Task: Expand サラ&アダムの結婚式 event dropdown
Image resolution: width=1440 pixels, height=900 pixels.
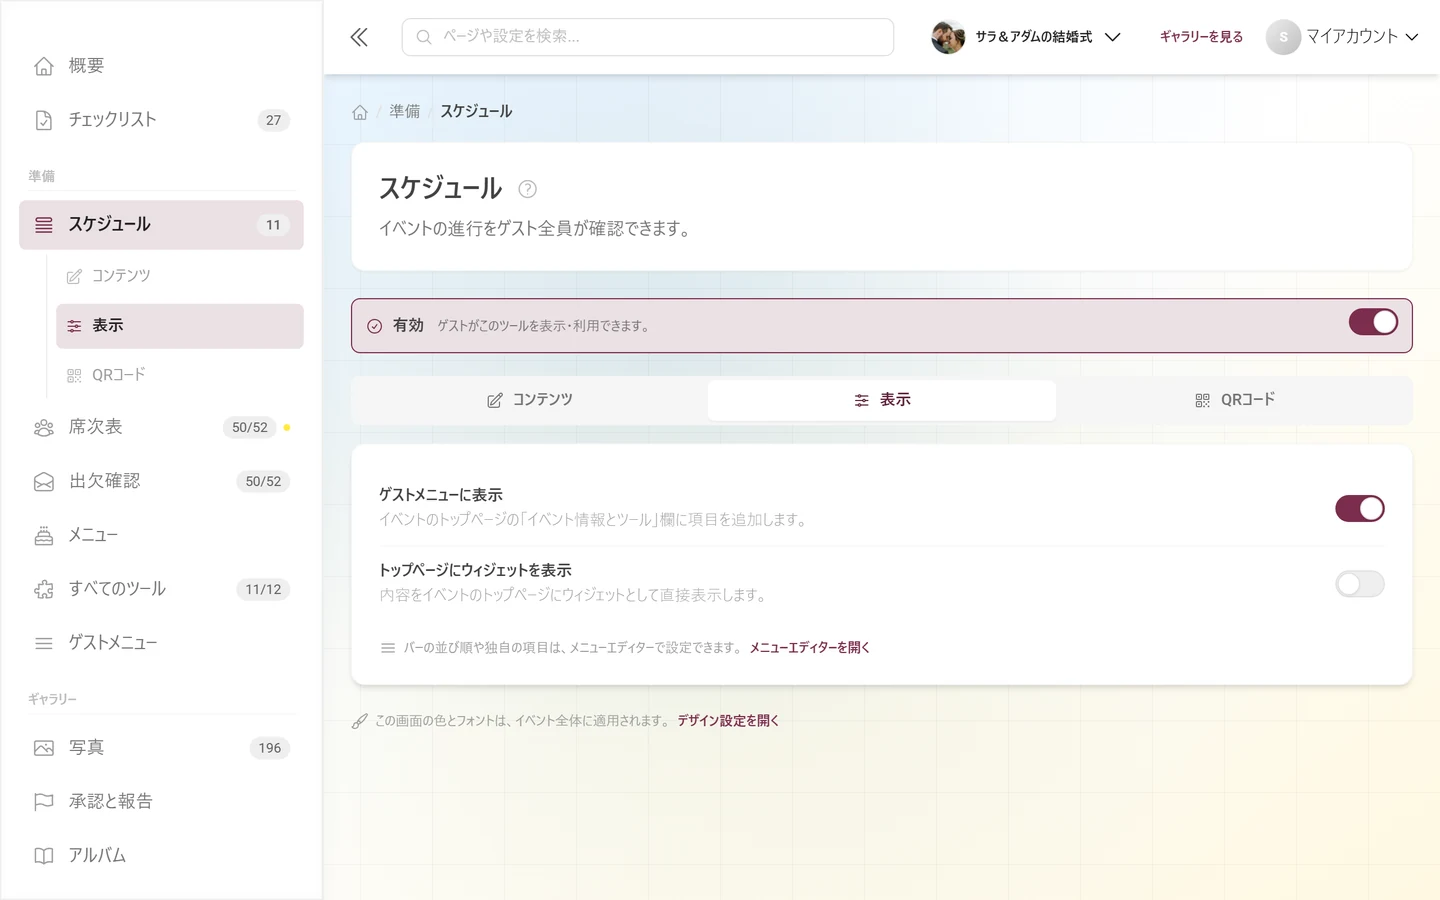Action: click(1027, 37)
